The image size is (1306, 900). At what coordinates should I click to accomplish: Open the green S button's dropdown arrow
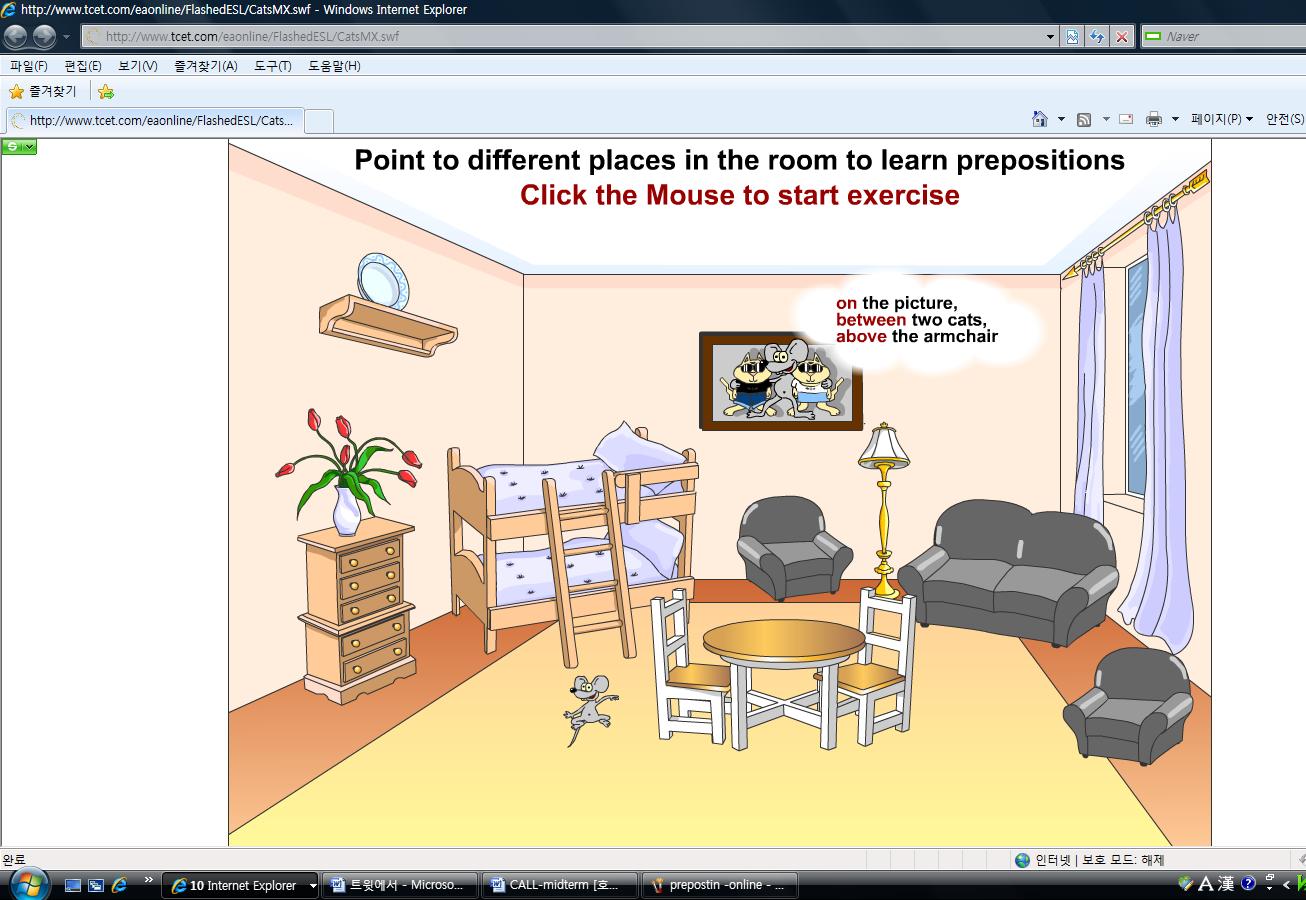[x=29, y=146]
